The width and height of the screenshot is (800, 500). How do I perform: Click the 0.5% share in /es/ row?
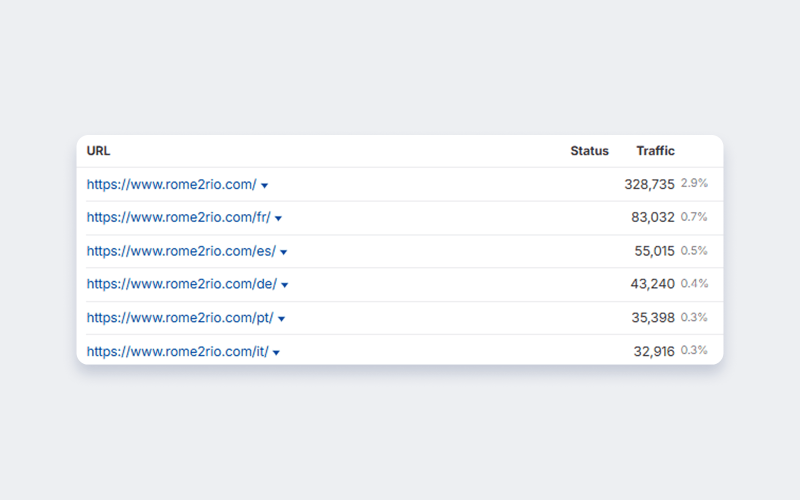694,251
